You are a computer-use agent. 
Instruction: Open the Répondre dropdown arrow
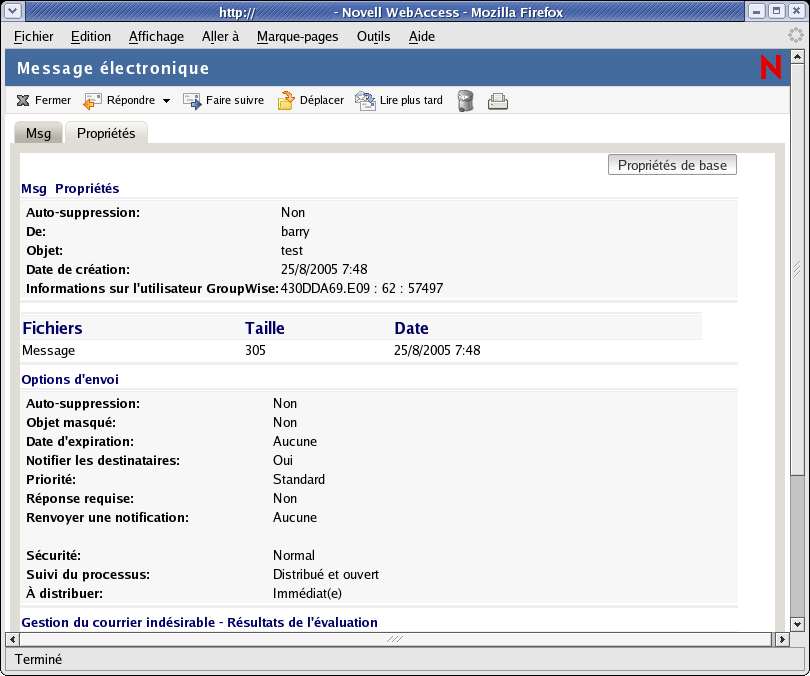[x=166, y=101]
